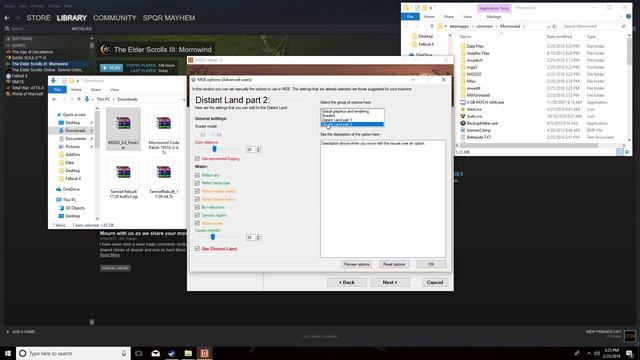Image resolution: width=640 pixels, height=360 pixels.
Task: Select Shaders in the options group list
Action: (x=328, y=116)
